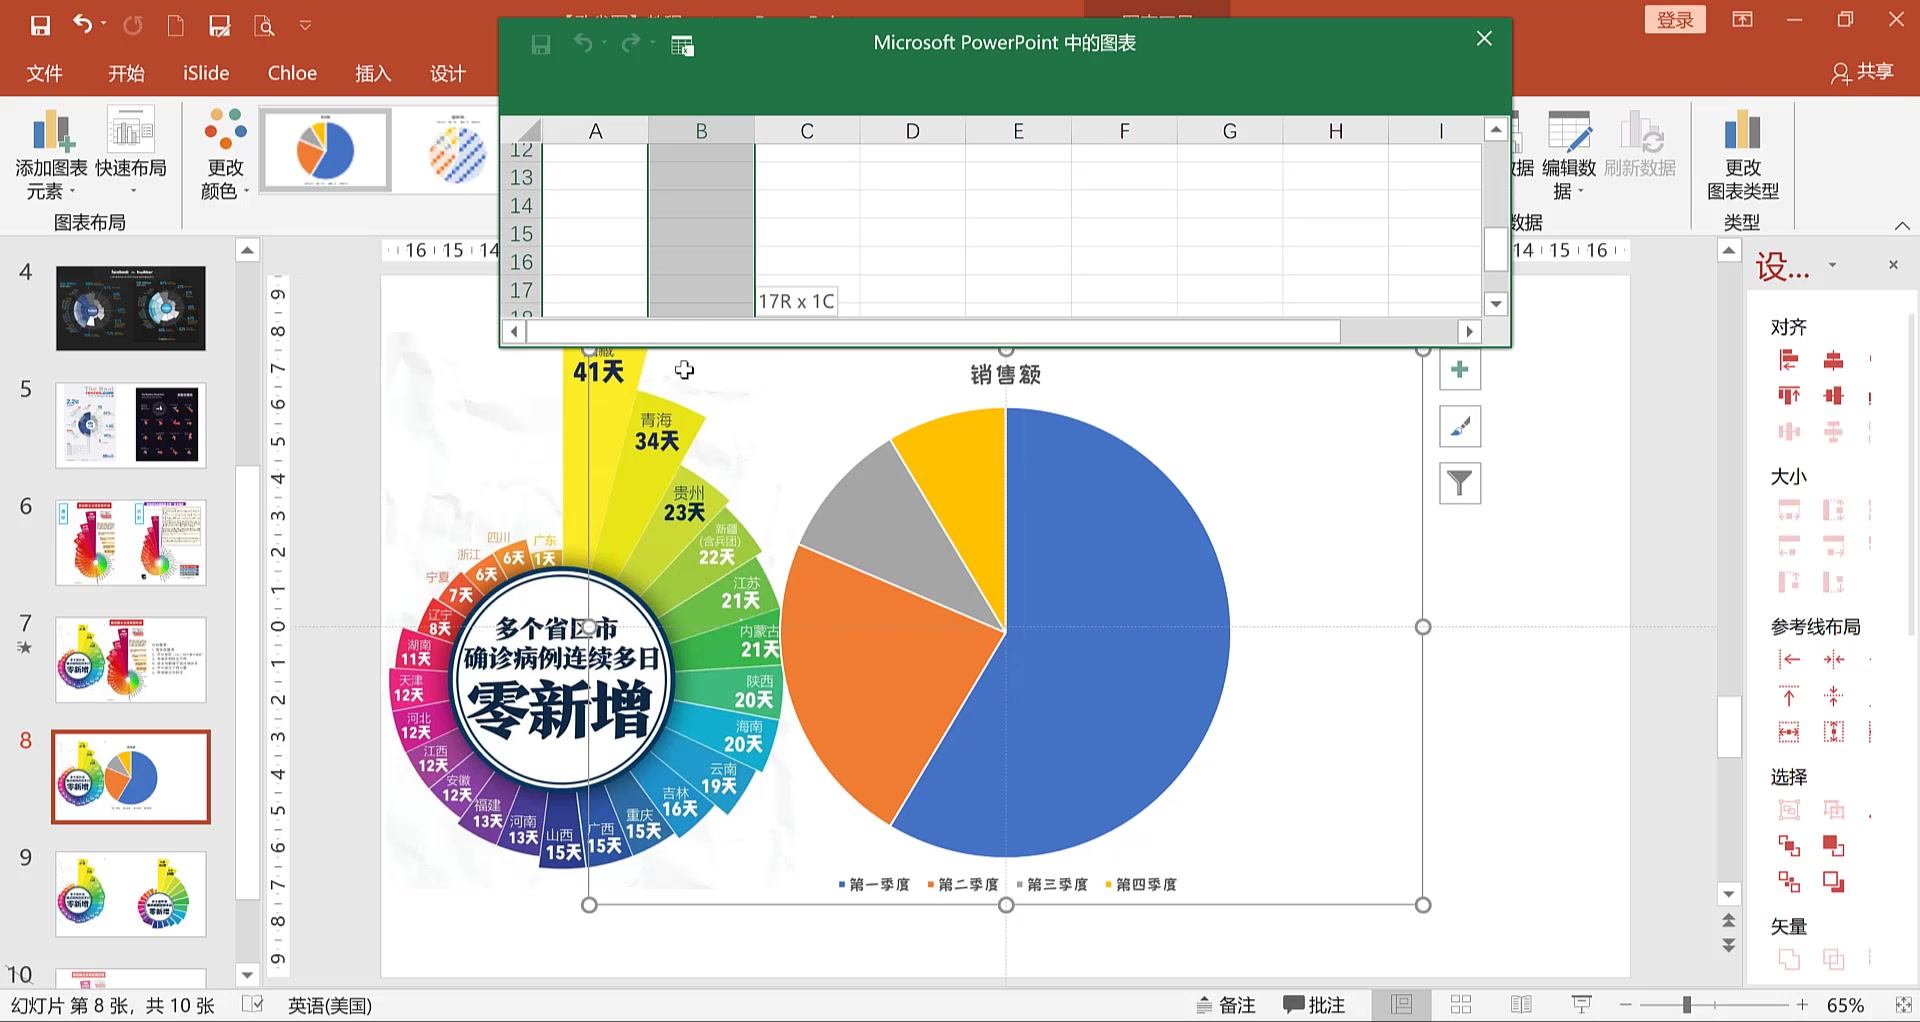Open ribbon display options button
The height and width of the screenshot is (1022, 1920).
pyautogui.click(x=1743, y=20)
